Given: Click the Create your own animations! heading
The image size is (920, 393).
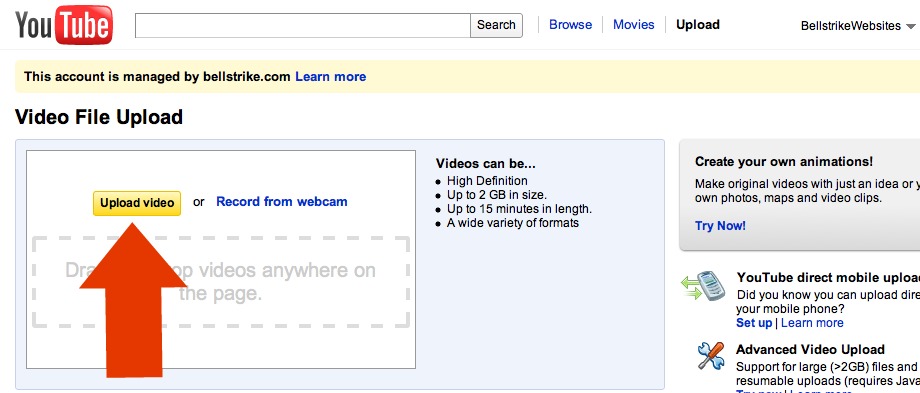Looking at the screenshot, I should point(784,161).
